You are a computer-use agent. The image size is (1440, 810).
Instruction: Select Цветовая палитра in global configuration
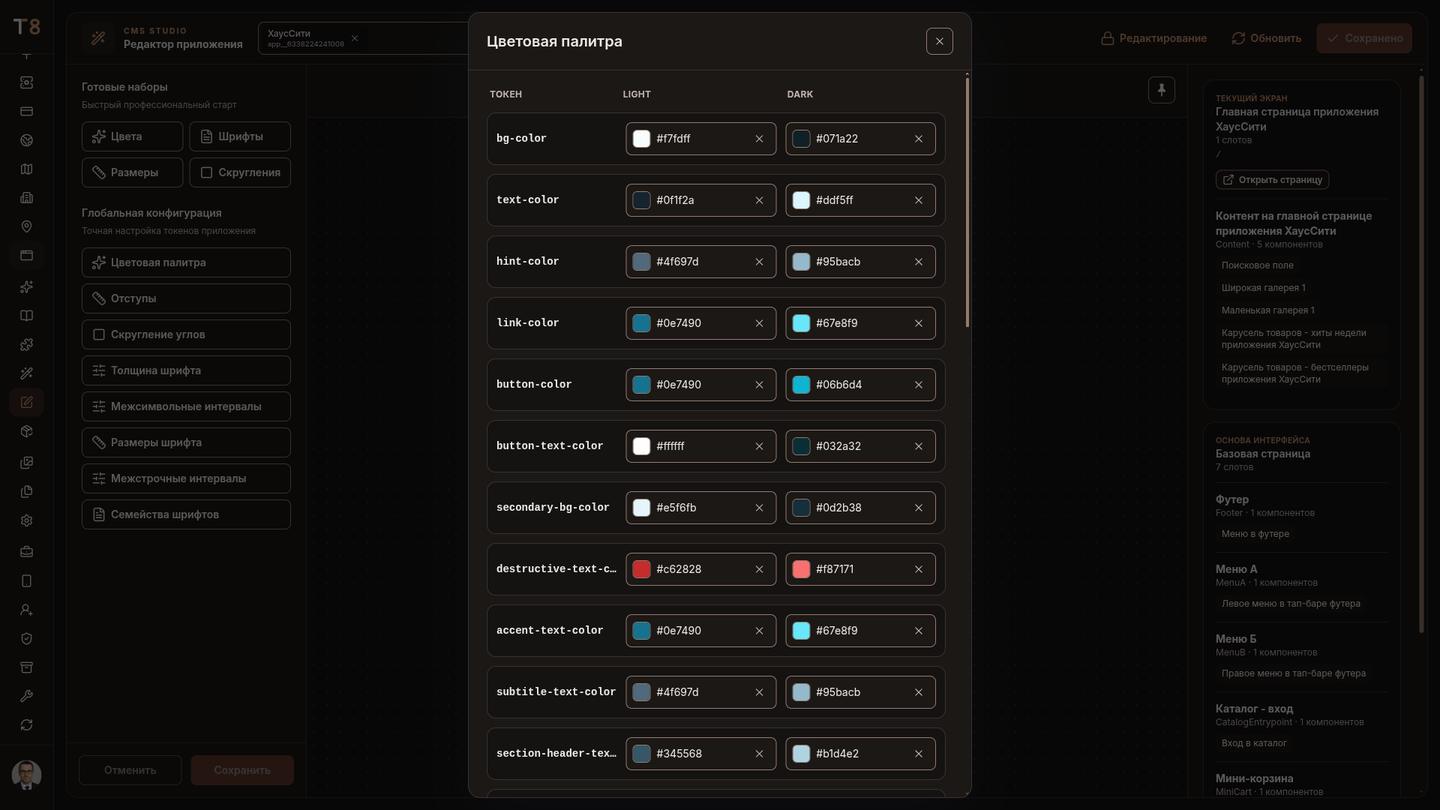[x=186, y=263]
